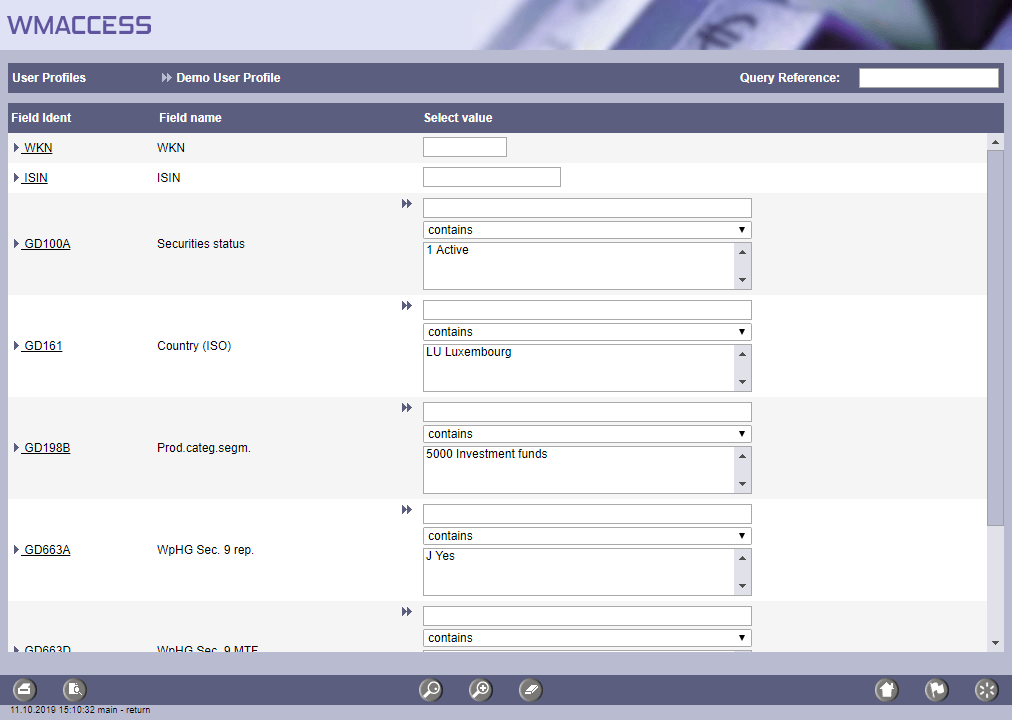Open the contains dropdown for WpHG Sec. 9 rep.
The image size is (1012, 720).
click(x=587, y=535)
